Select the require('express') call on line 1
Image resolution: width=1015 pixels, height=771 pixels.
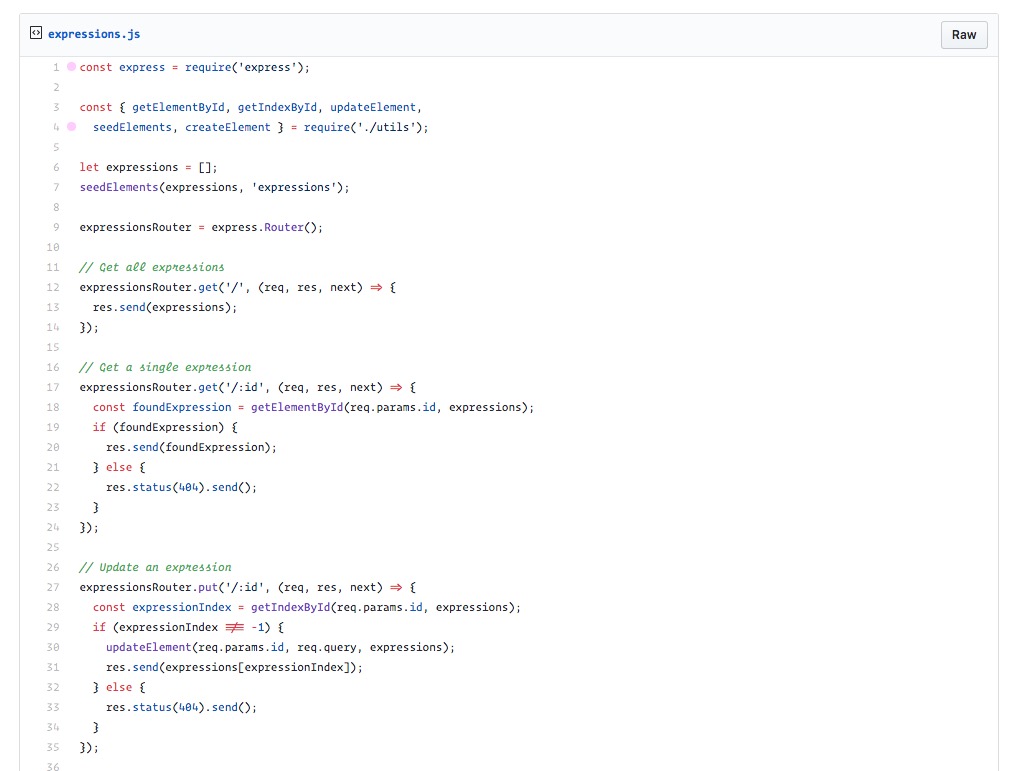pos(243,66)
